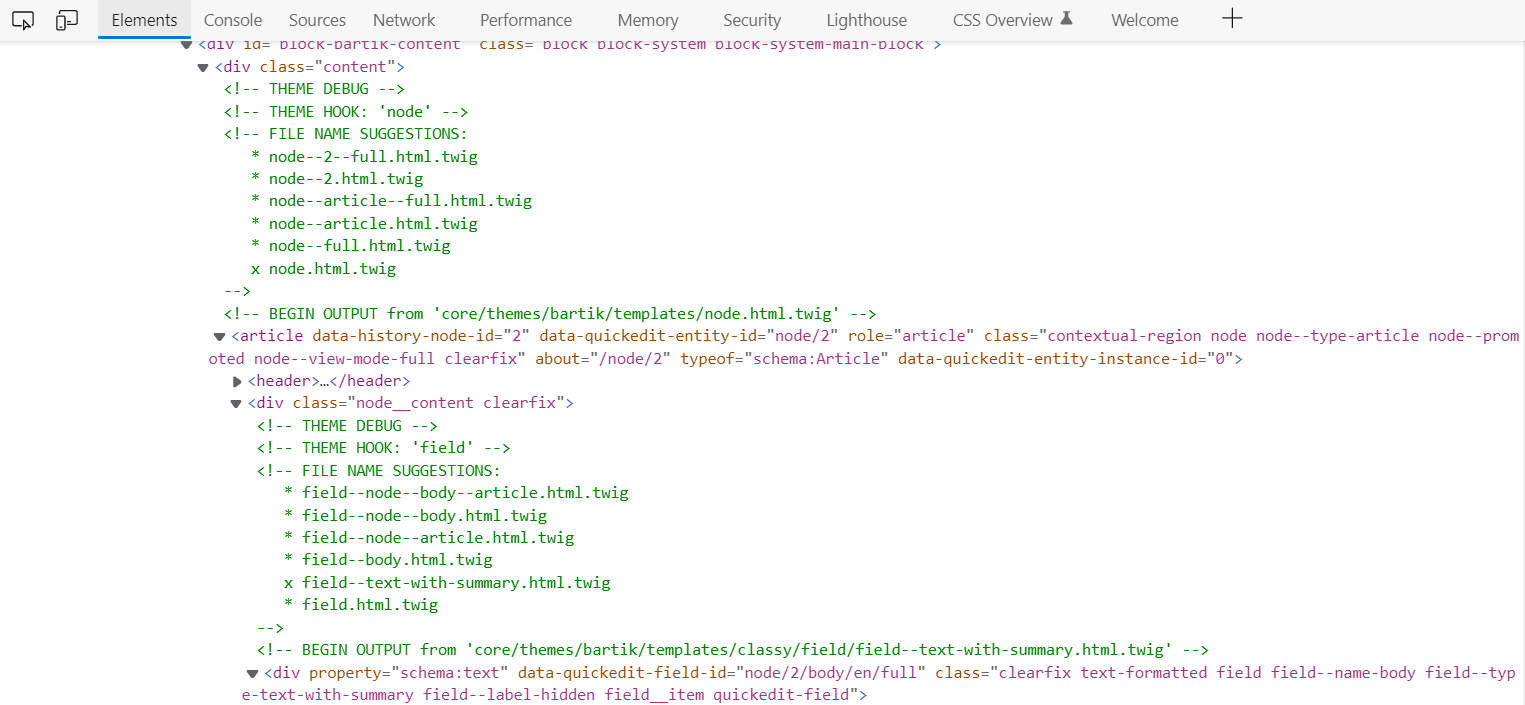The height and width of the screenshot is (705, 1525).
Task: Expand the collapsed header element
Action: click(237, 380)
